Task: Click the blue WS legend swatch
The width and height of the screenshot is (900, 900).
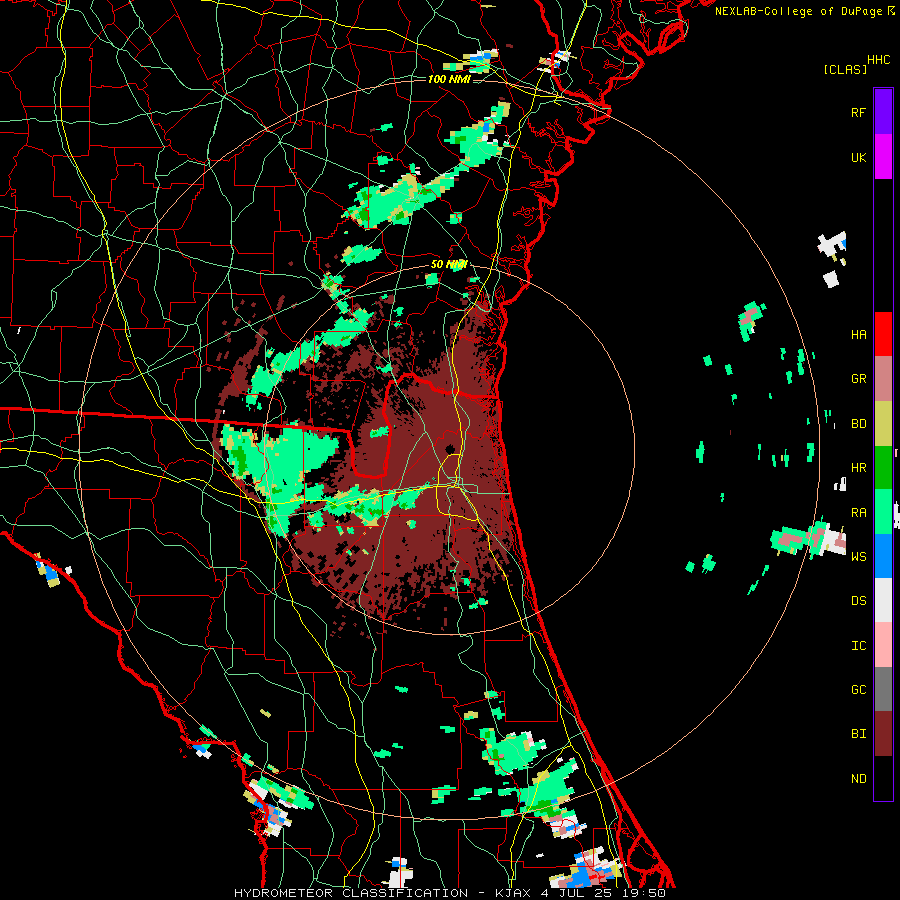Action: (x=883, y=556)
